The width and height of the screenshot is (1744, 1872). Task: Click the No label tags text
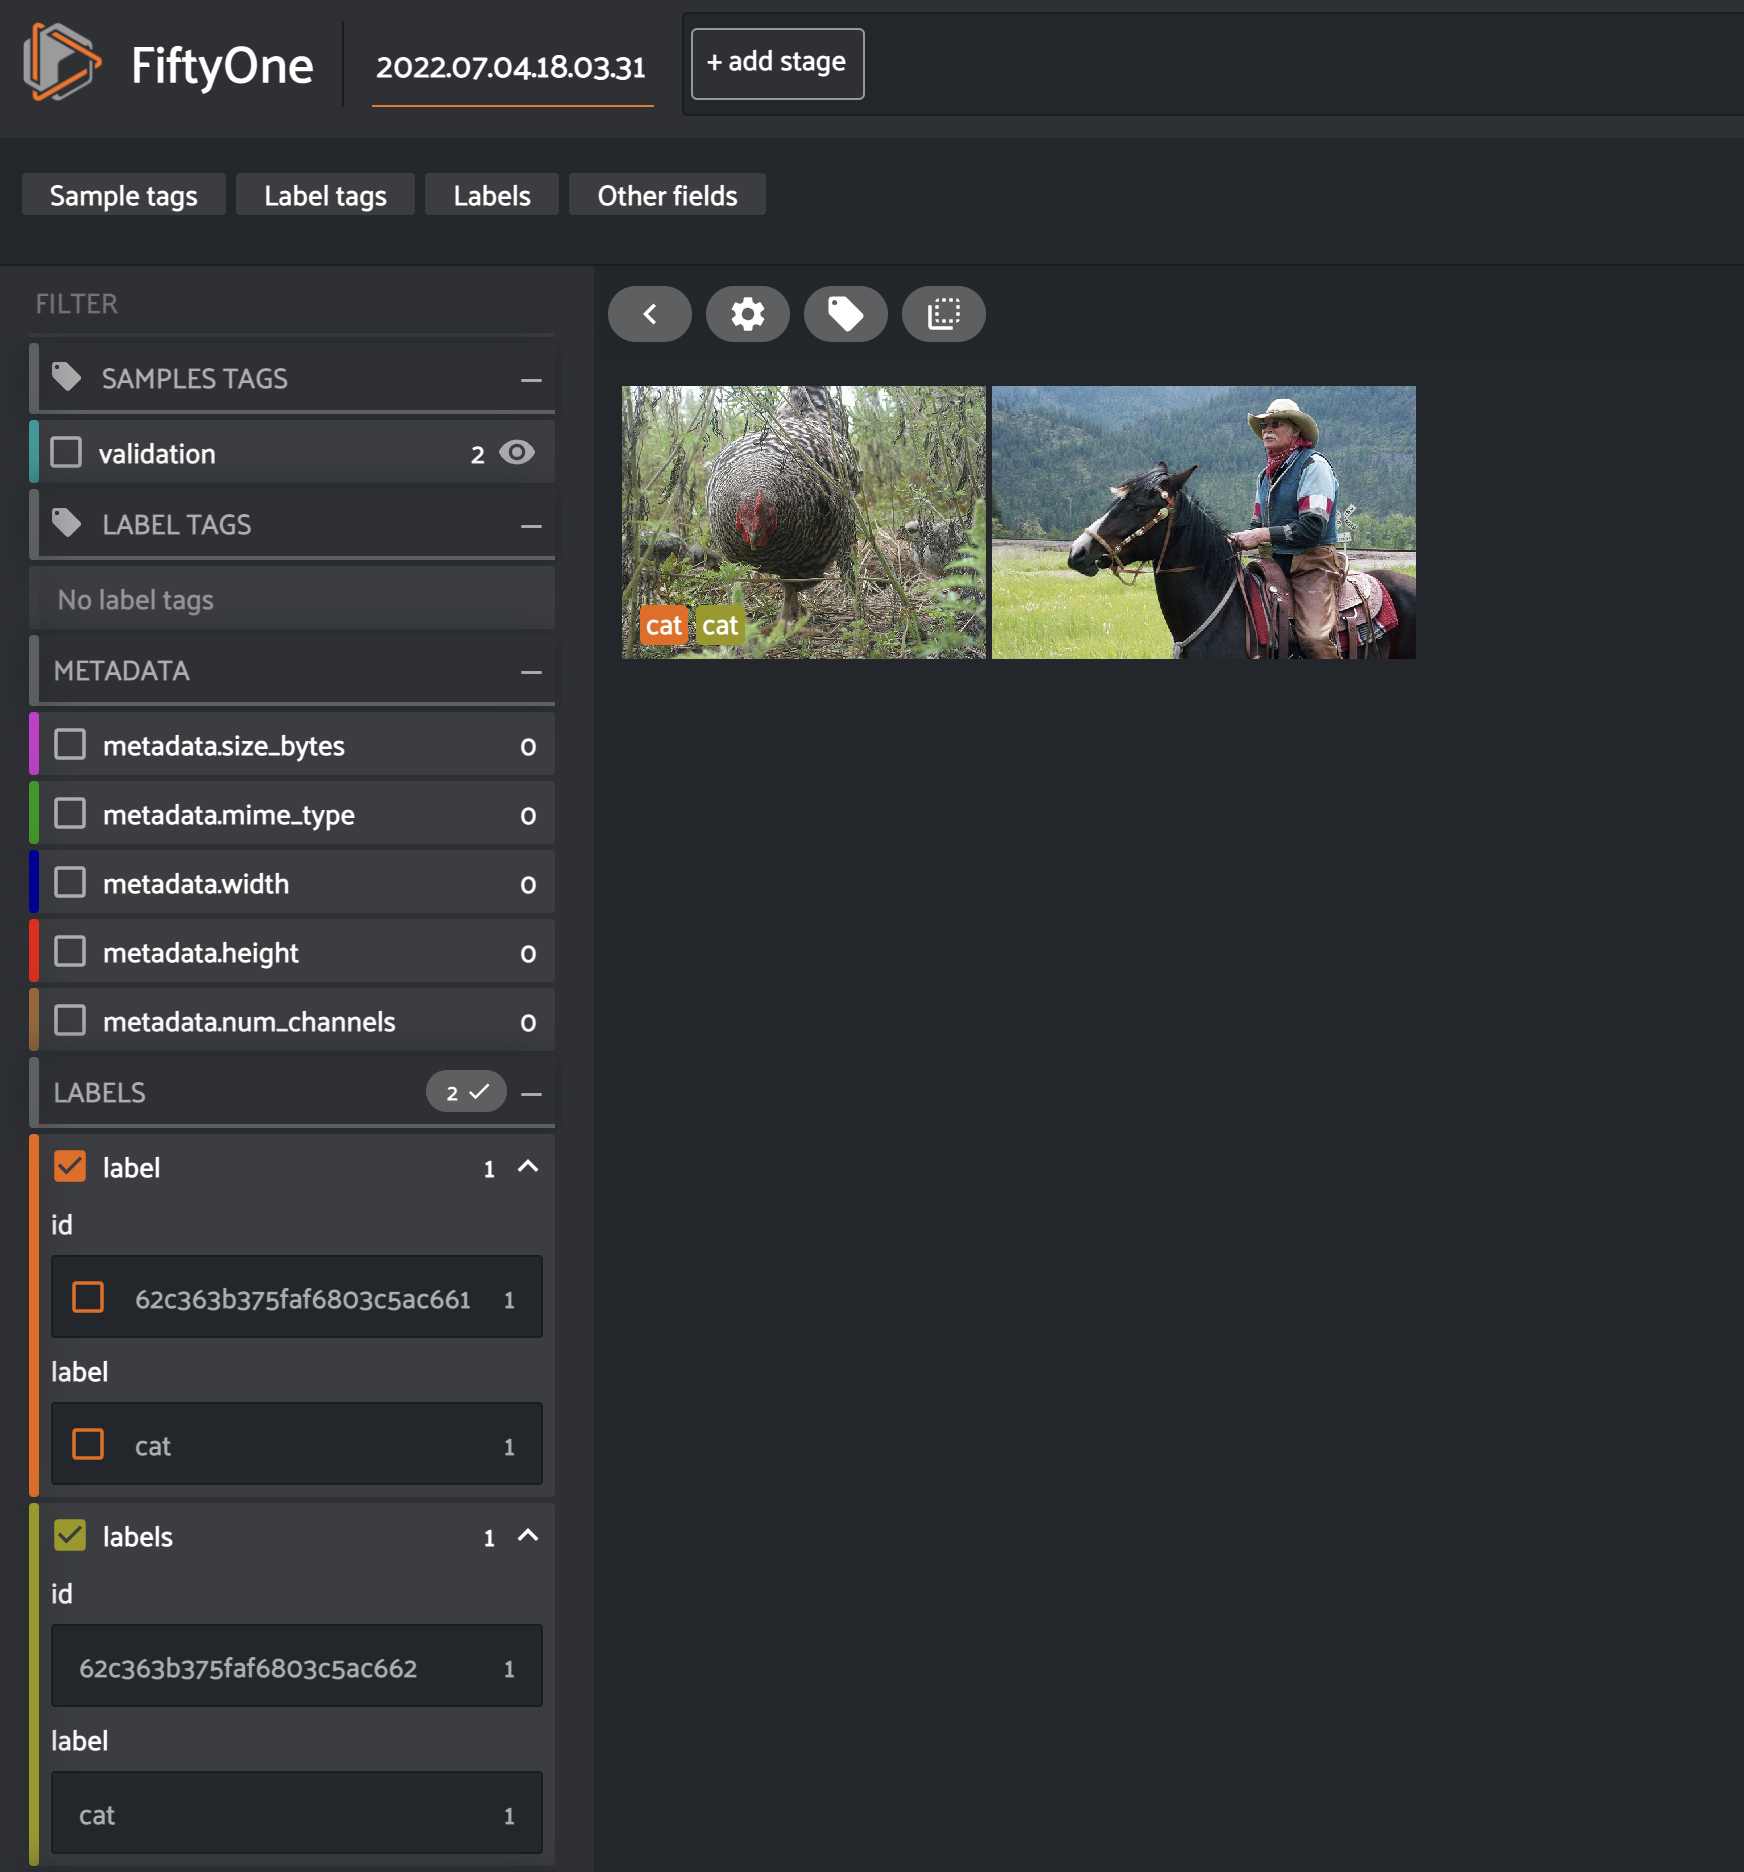tap(136, 600)
